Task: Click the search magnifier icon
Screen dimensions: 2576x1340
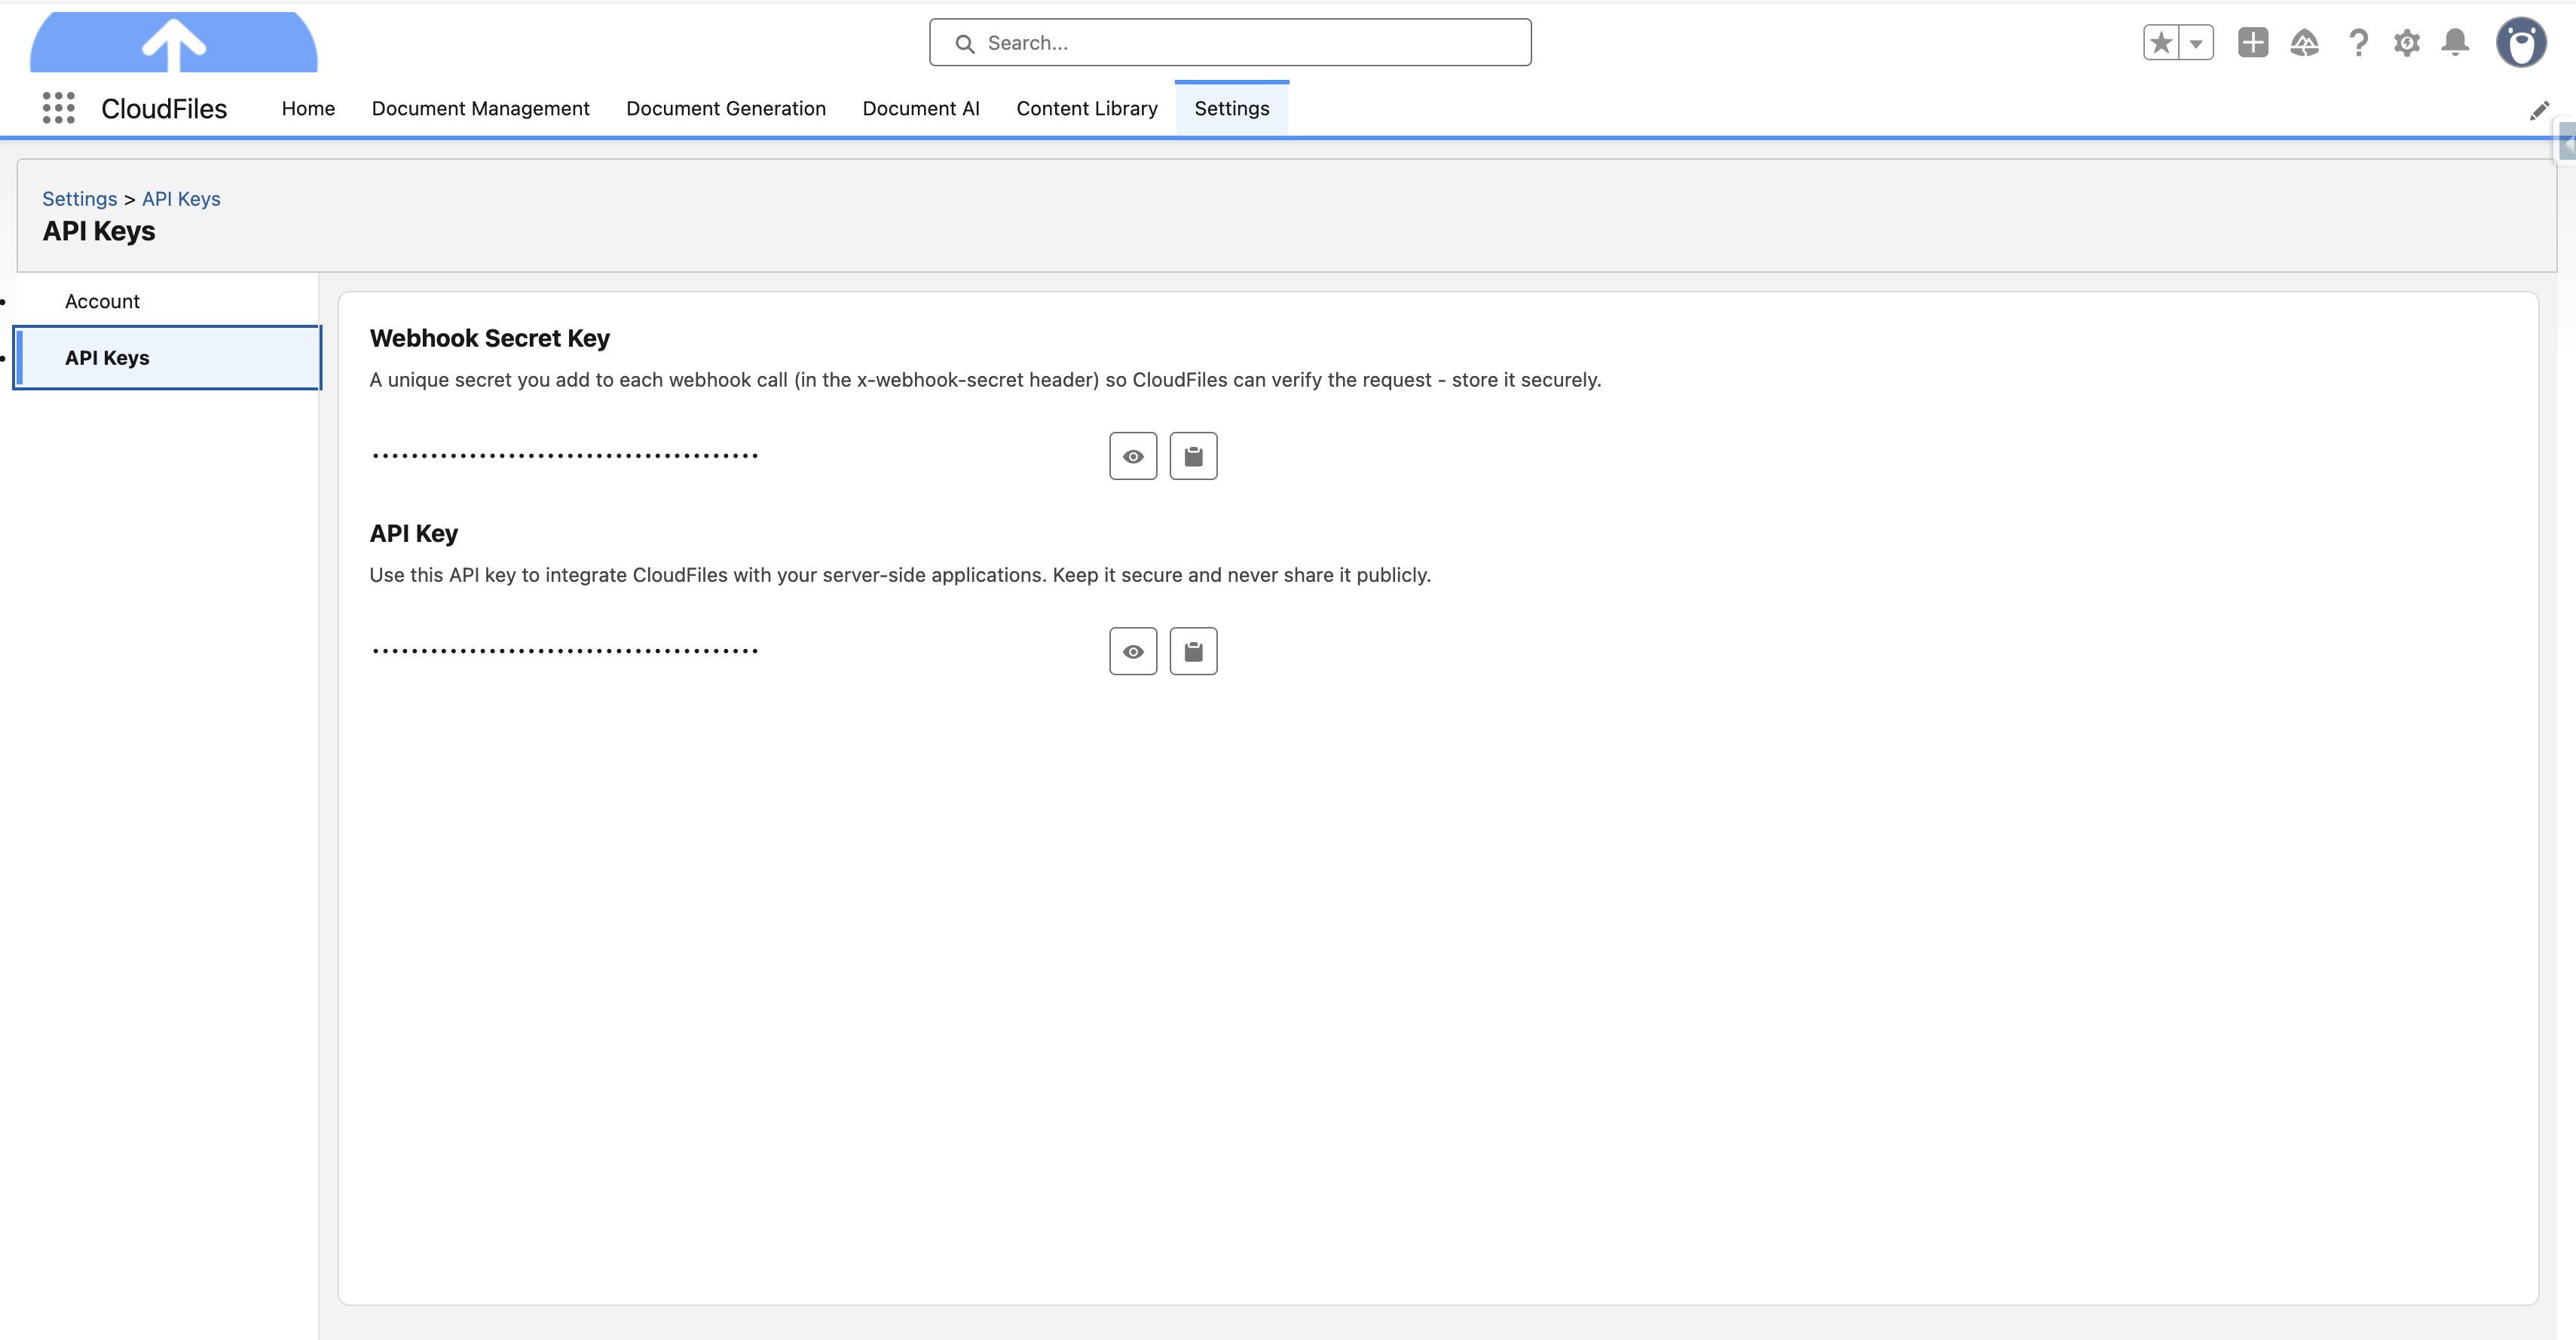Action: coord(964,44)
